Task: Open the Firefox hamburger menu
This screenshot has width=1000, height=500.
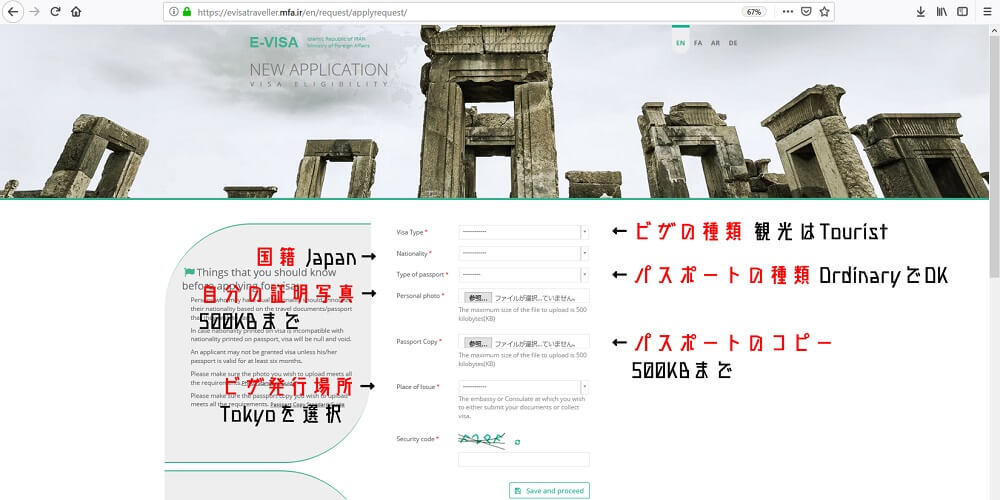Action: 987,11
